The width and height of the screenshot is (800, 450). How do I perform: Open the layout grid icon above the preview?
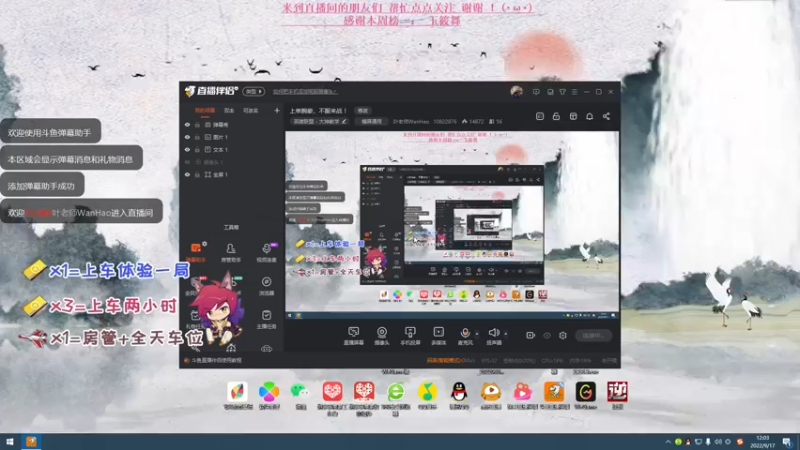coord(573,116)
